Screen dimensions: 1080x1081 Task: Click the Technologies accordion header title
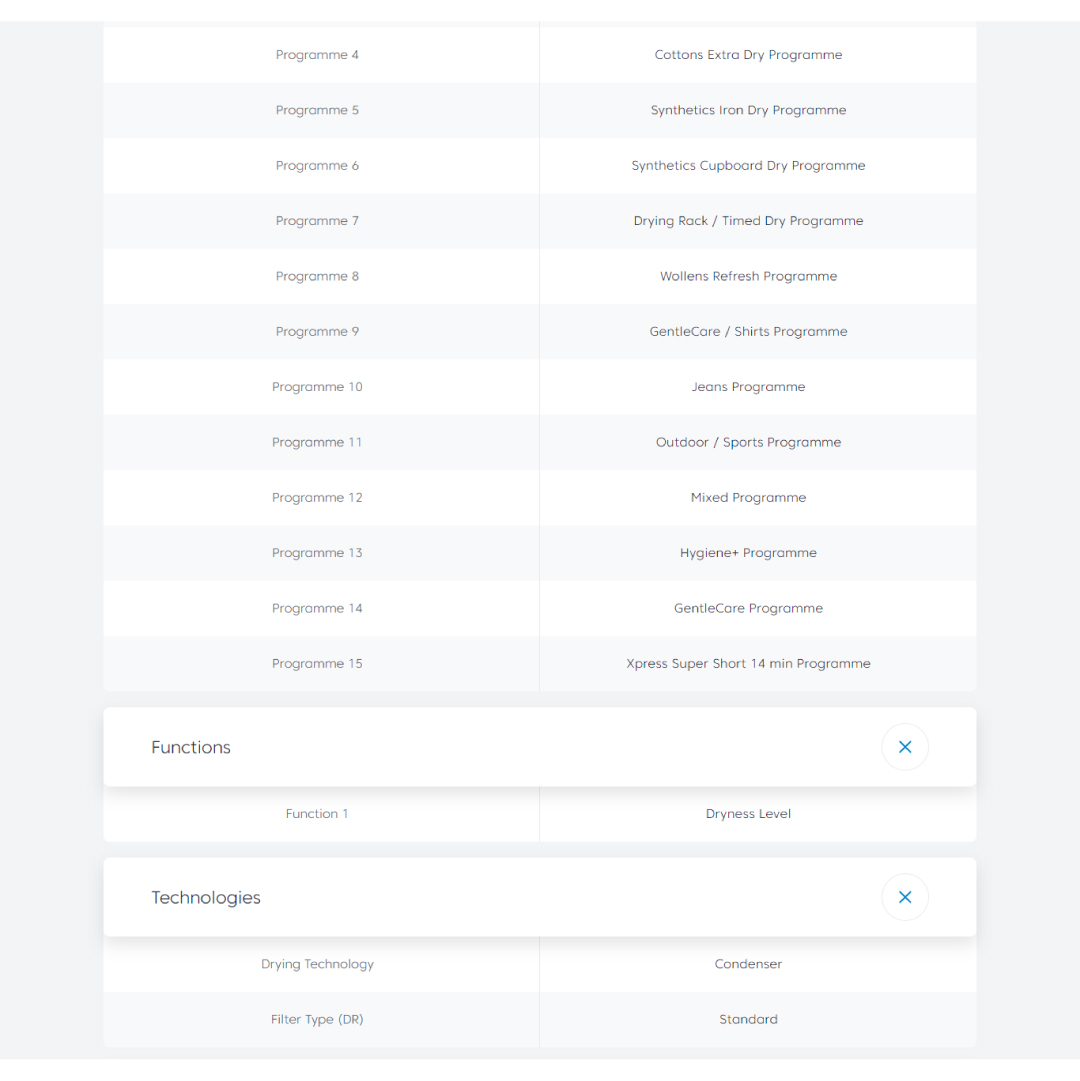[x=206, y=897]
